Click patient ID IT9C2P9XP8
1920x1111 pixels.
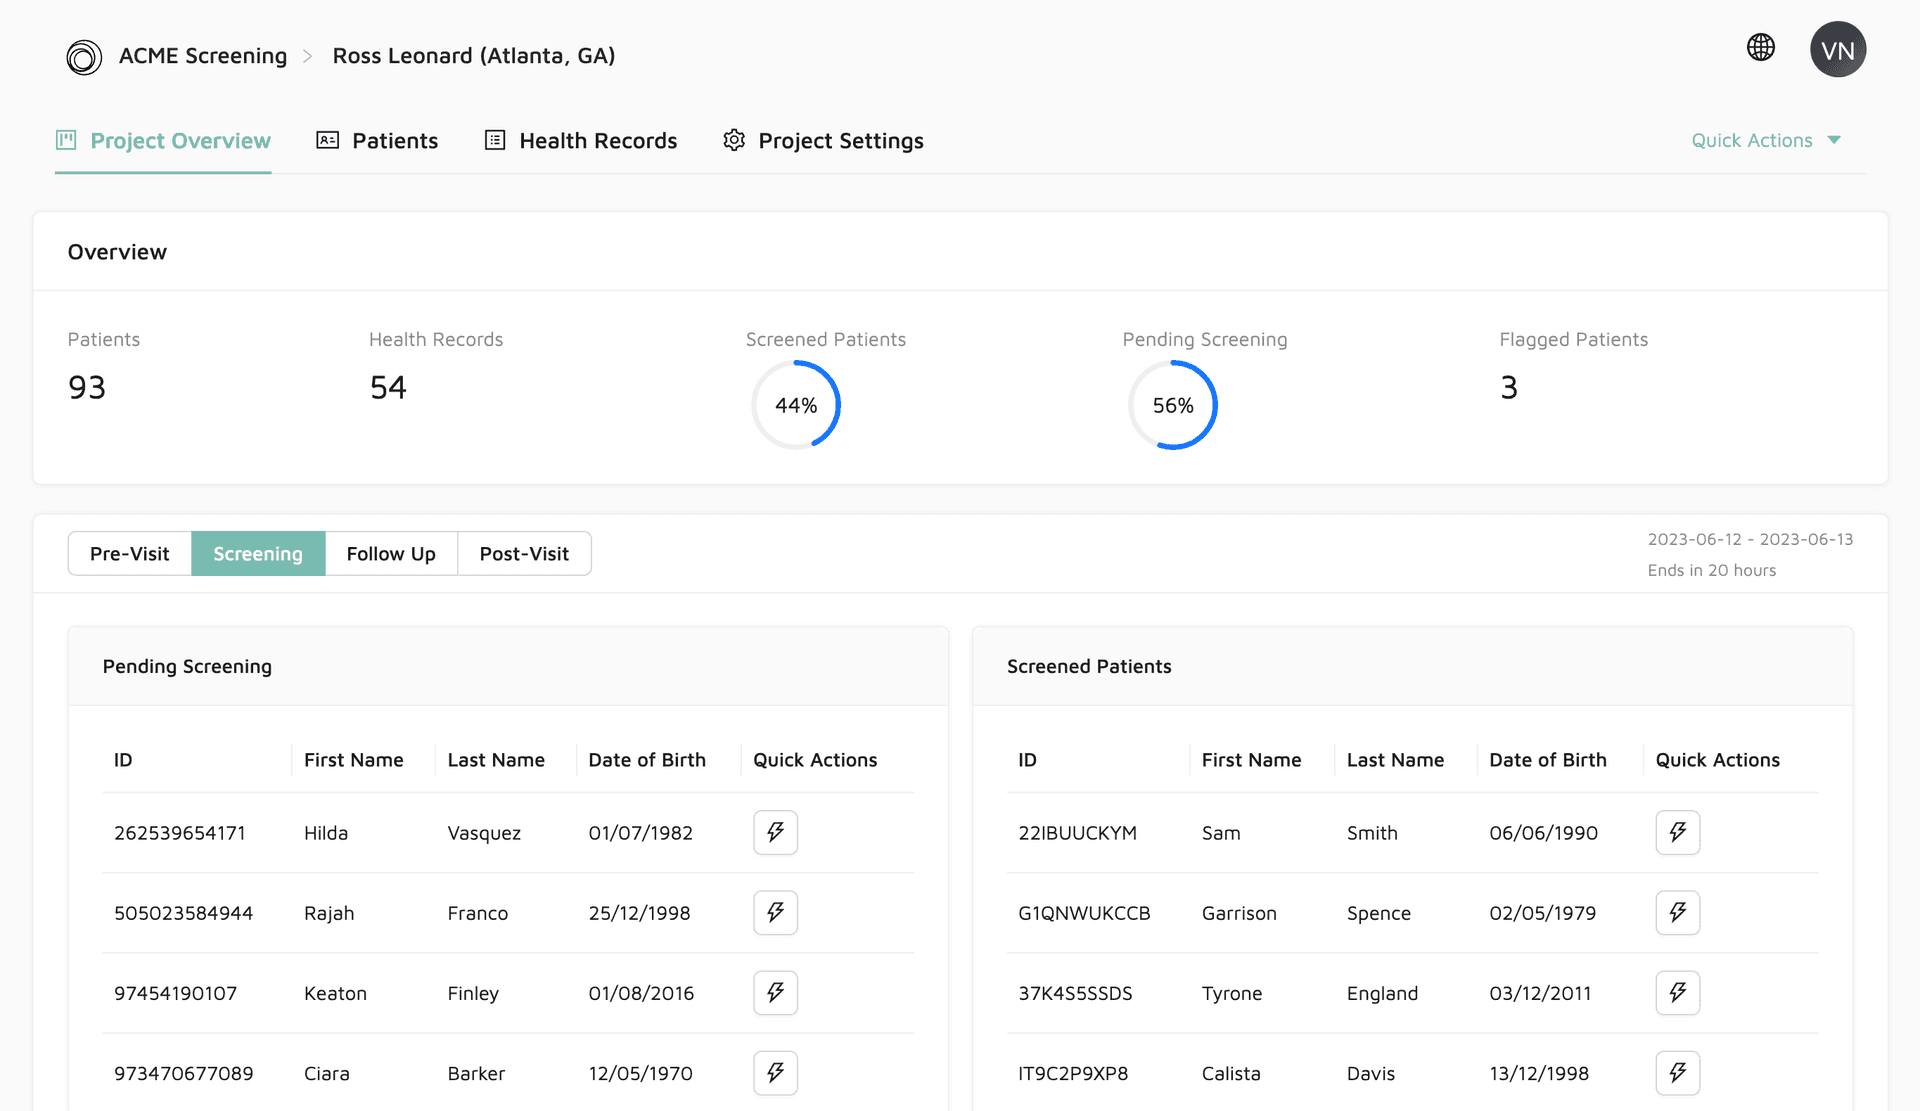pos(1073,1073)
